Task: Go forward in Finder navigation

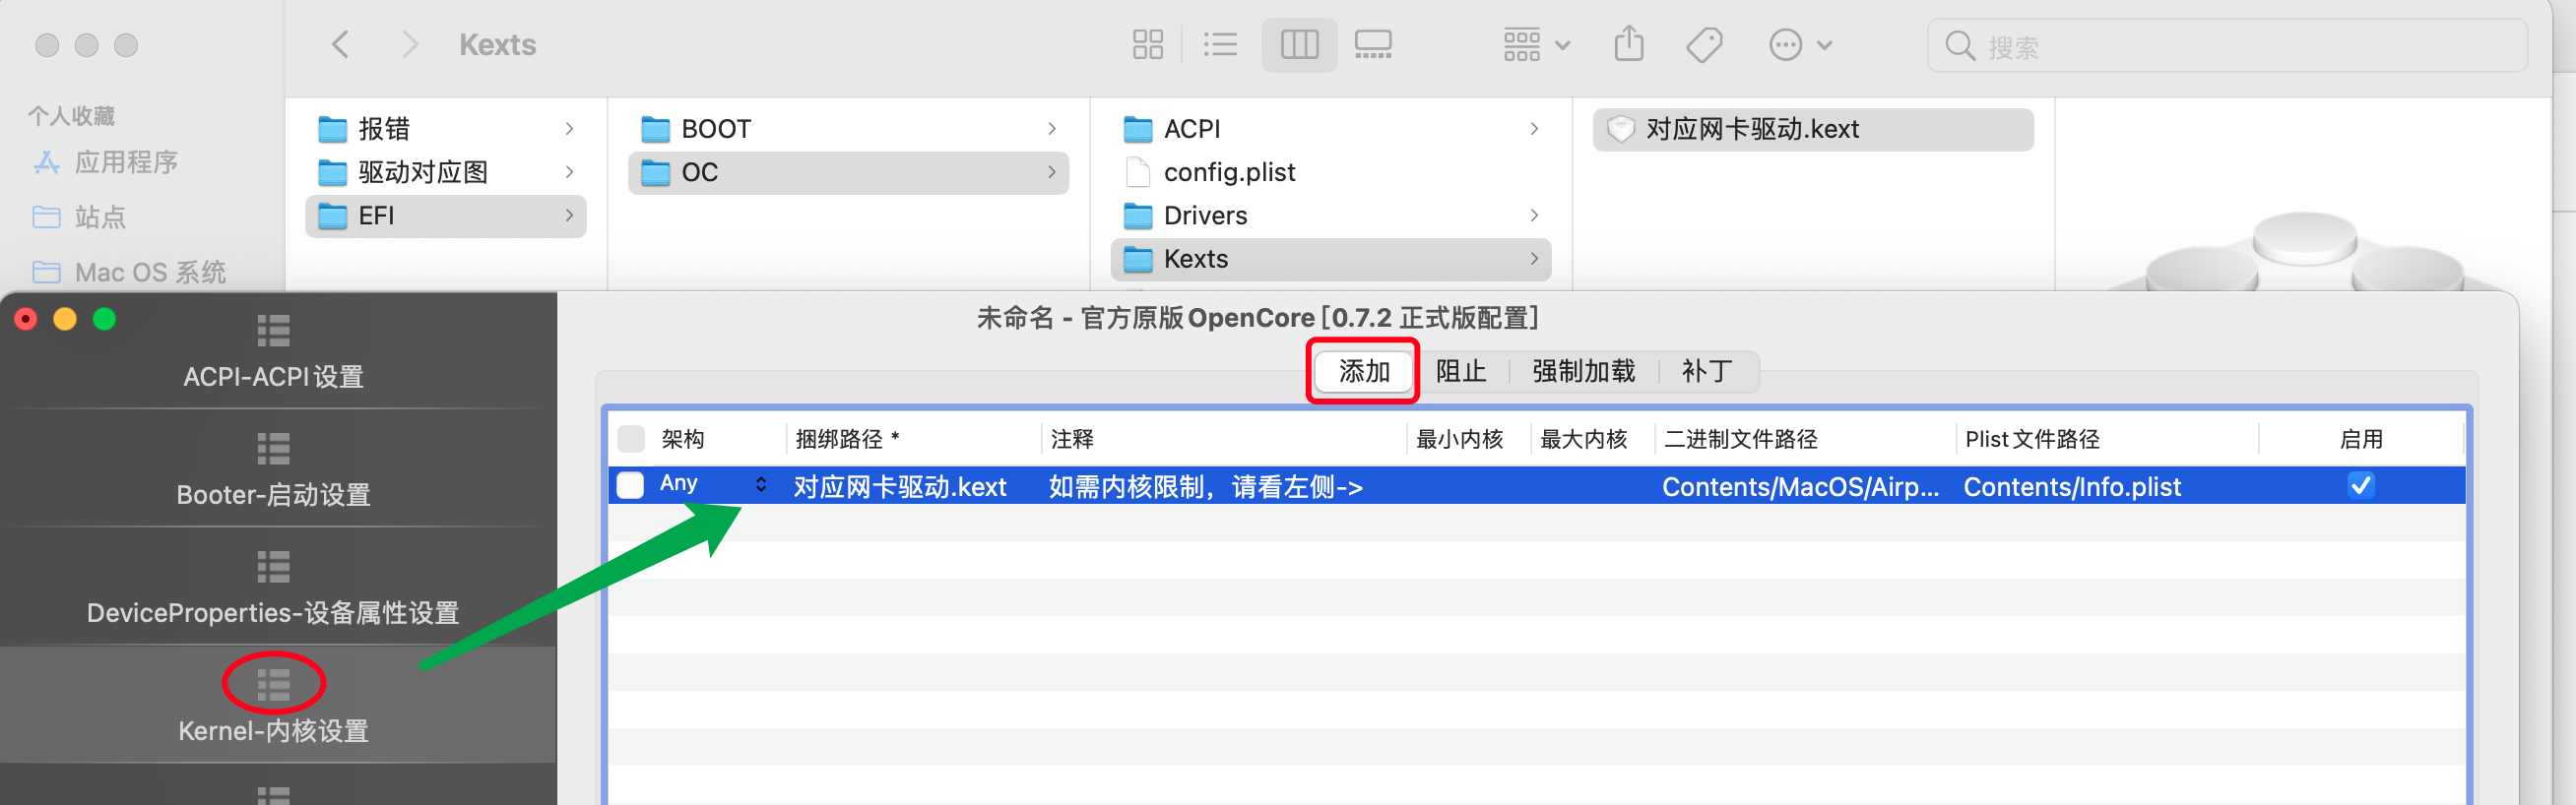Action: pyautogui.click(x=409, y=45)
